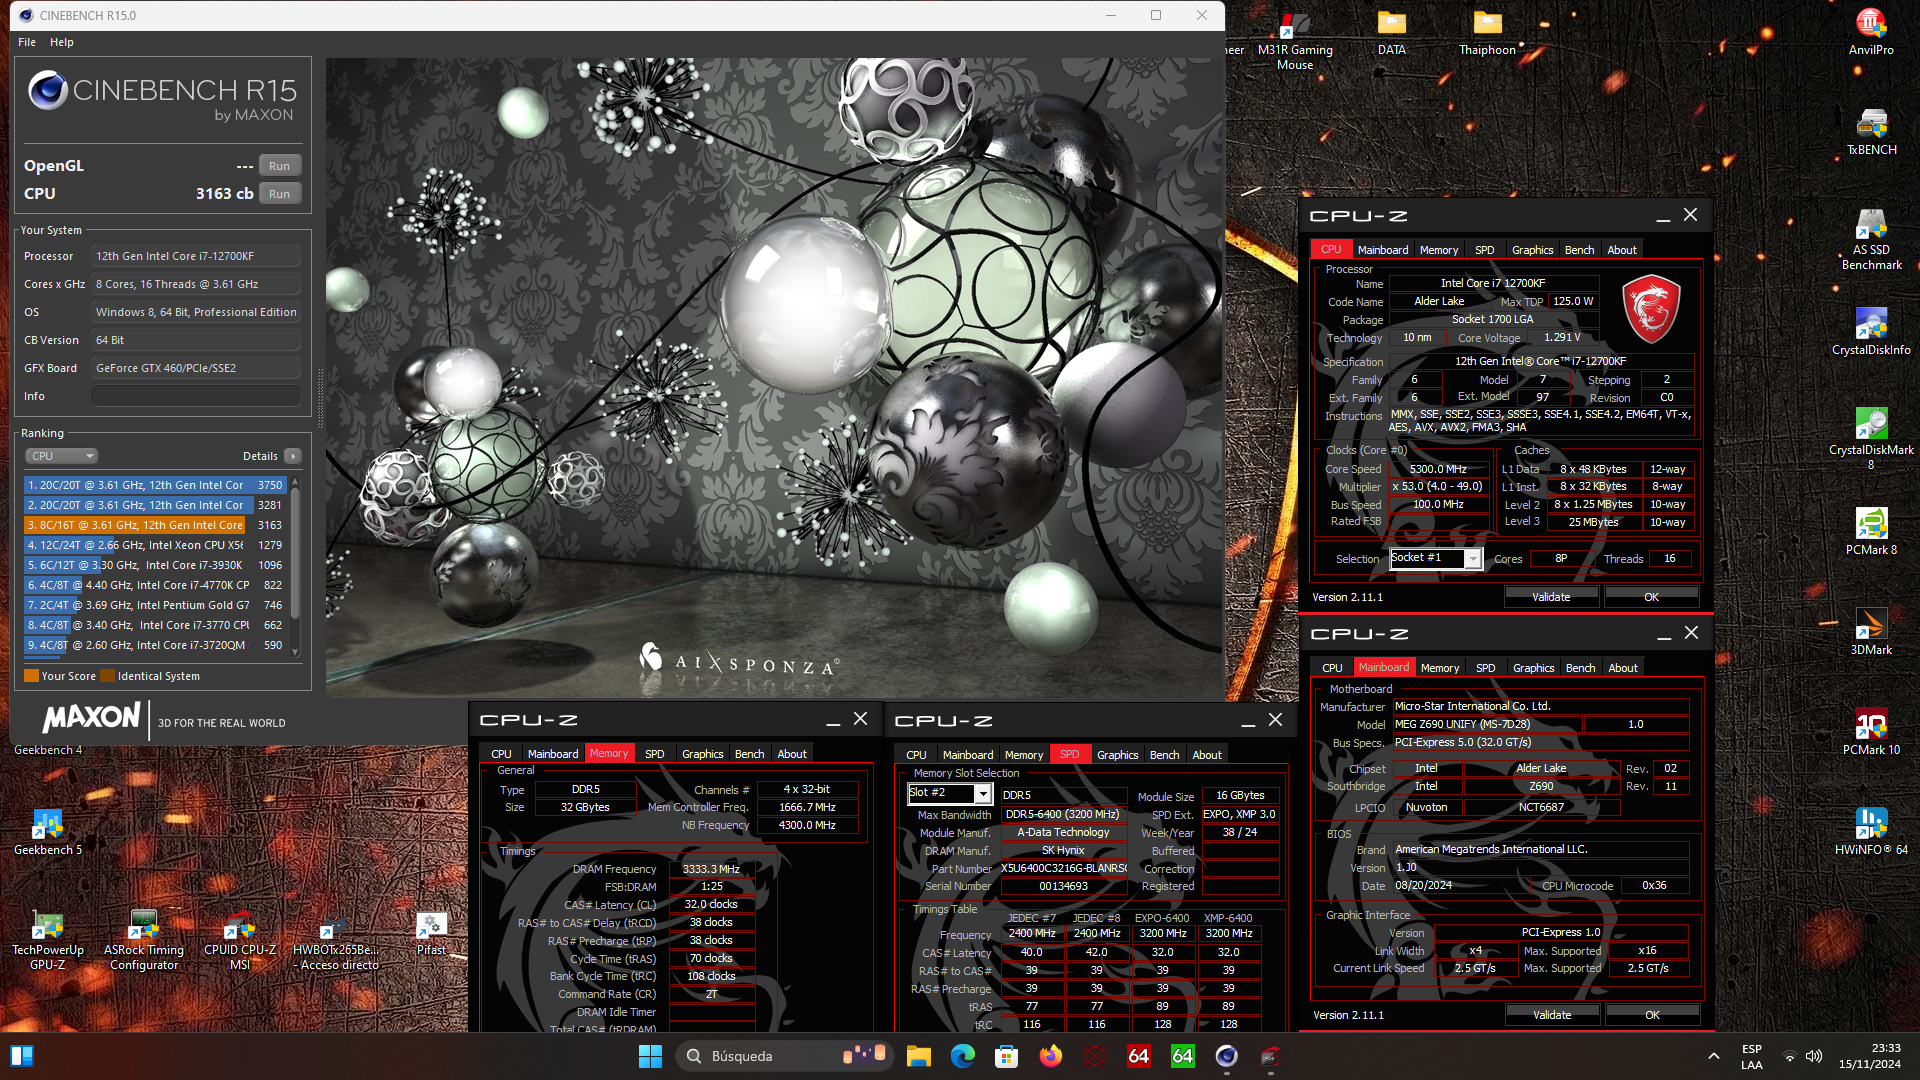Image resolution: width=1920 pixels, height=1080 pixels.
Task: Open the HWBOT x265 Benchmark shortcut
Action: pyautogui.click(x=336, y=939)
